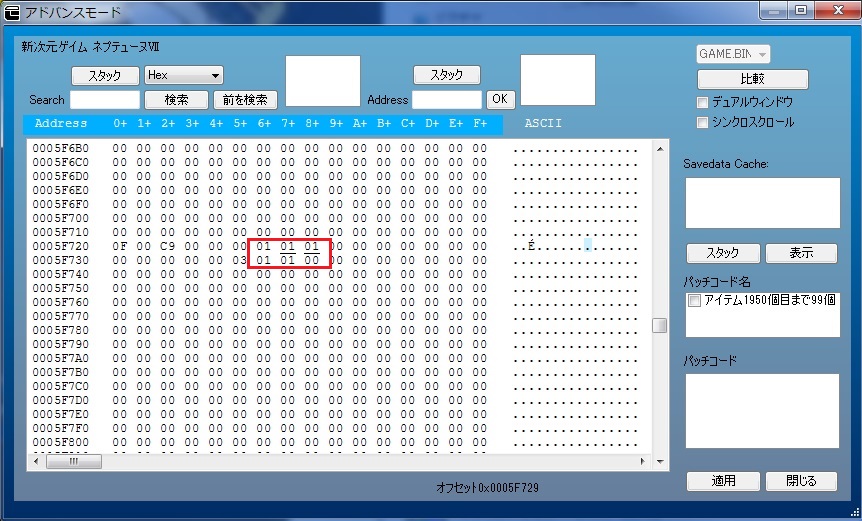Click OK next to the Address field
The width and height of the screenshot is (862, 521).
click(499, 100)
